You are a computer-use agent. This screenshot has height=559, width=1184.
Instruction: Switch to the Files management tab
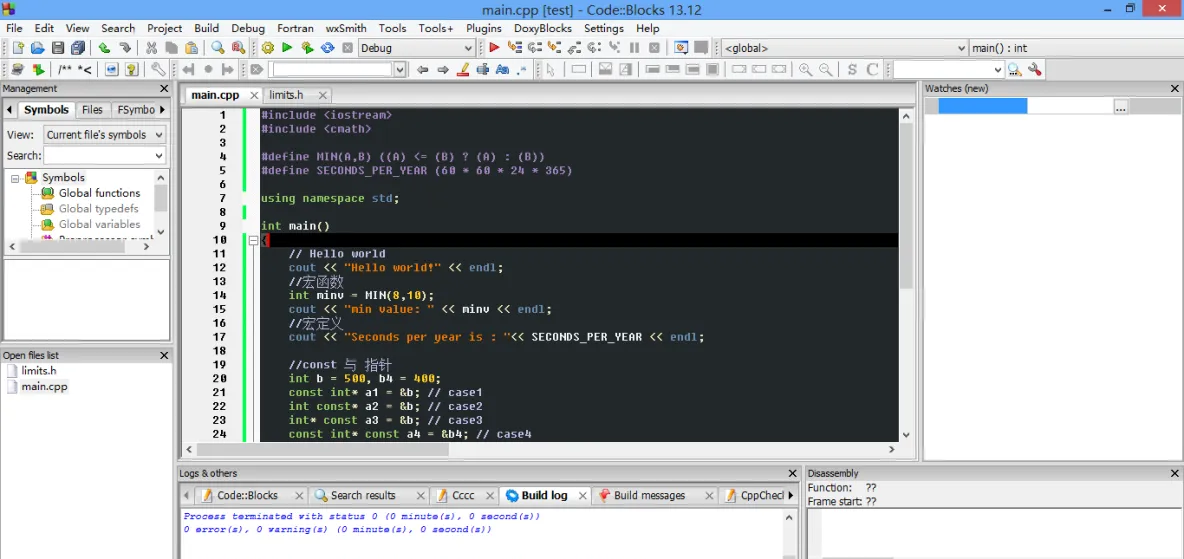click(x=92, y=110)
